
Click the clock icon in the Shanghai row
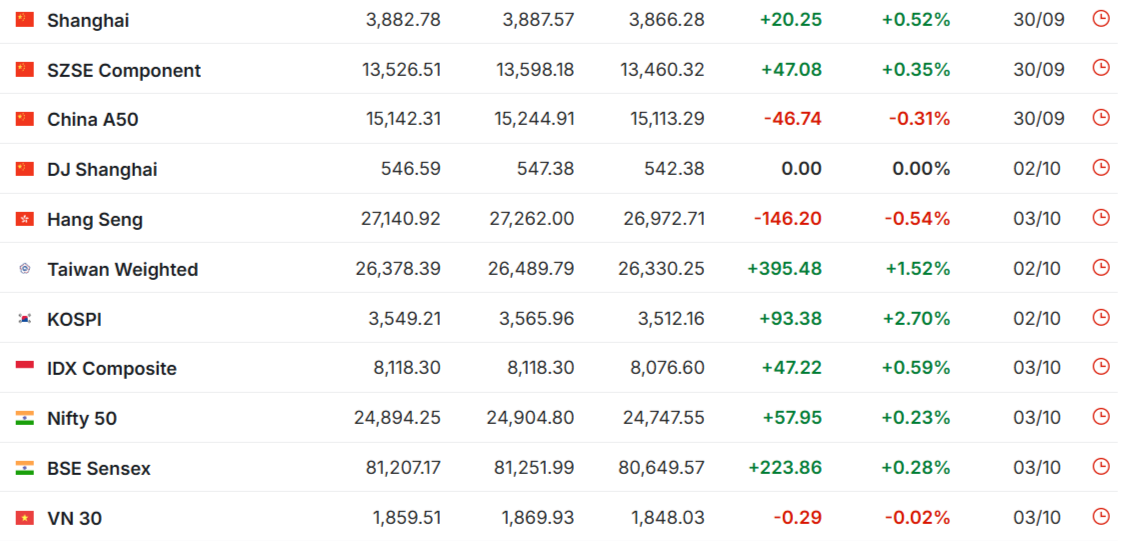coord(1101,19)
